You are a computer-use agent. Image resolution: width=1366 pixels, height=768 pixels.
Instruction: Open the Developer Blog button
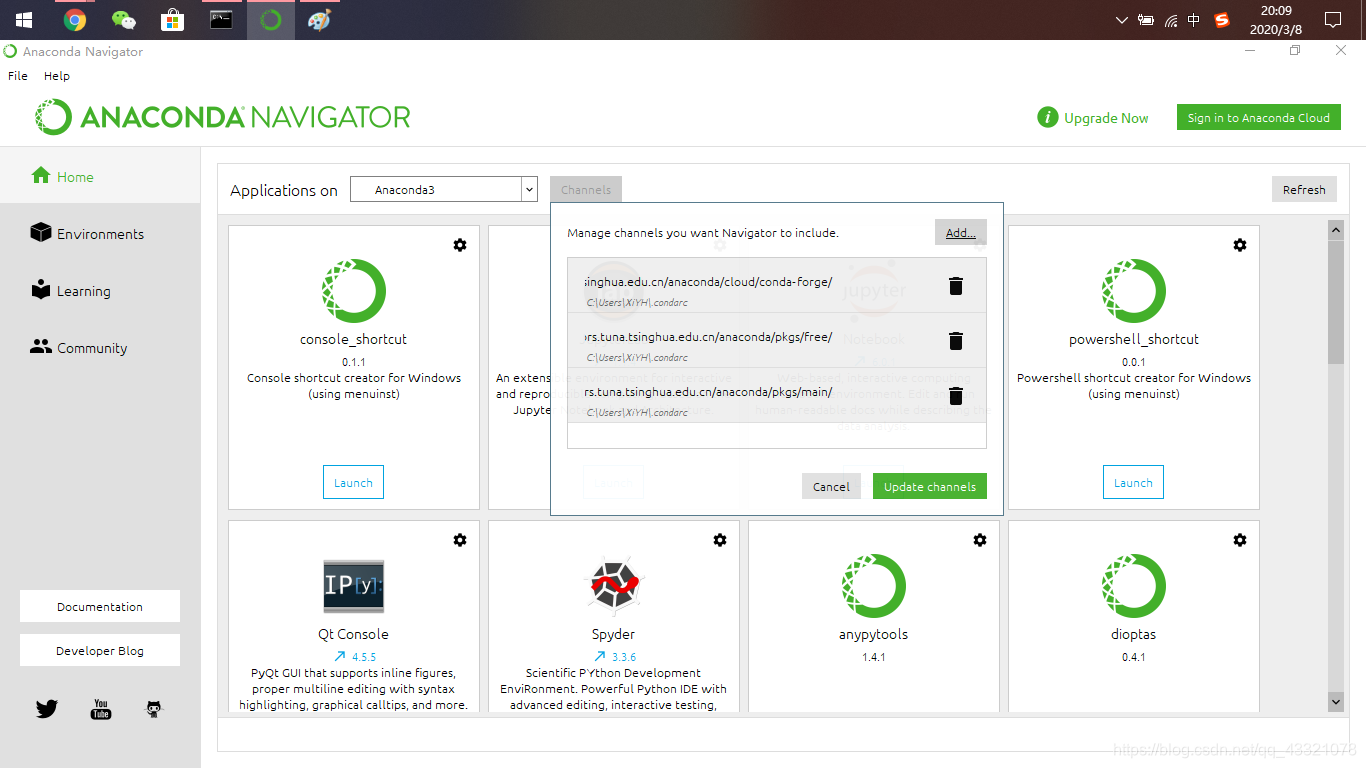tap(100, 651)
